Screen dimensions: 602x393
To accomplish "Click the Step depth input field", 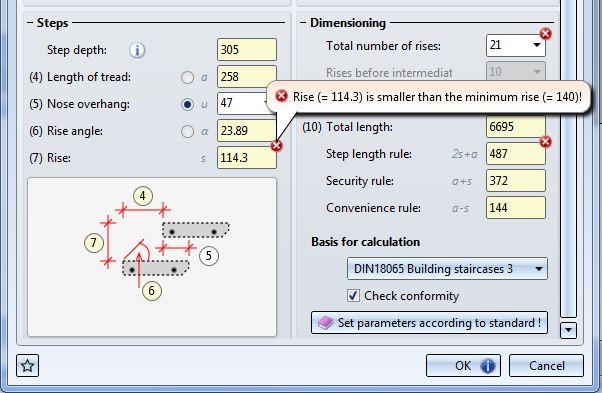I will pos(247,50).
